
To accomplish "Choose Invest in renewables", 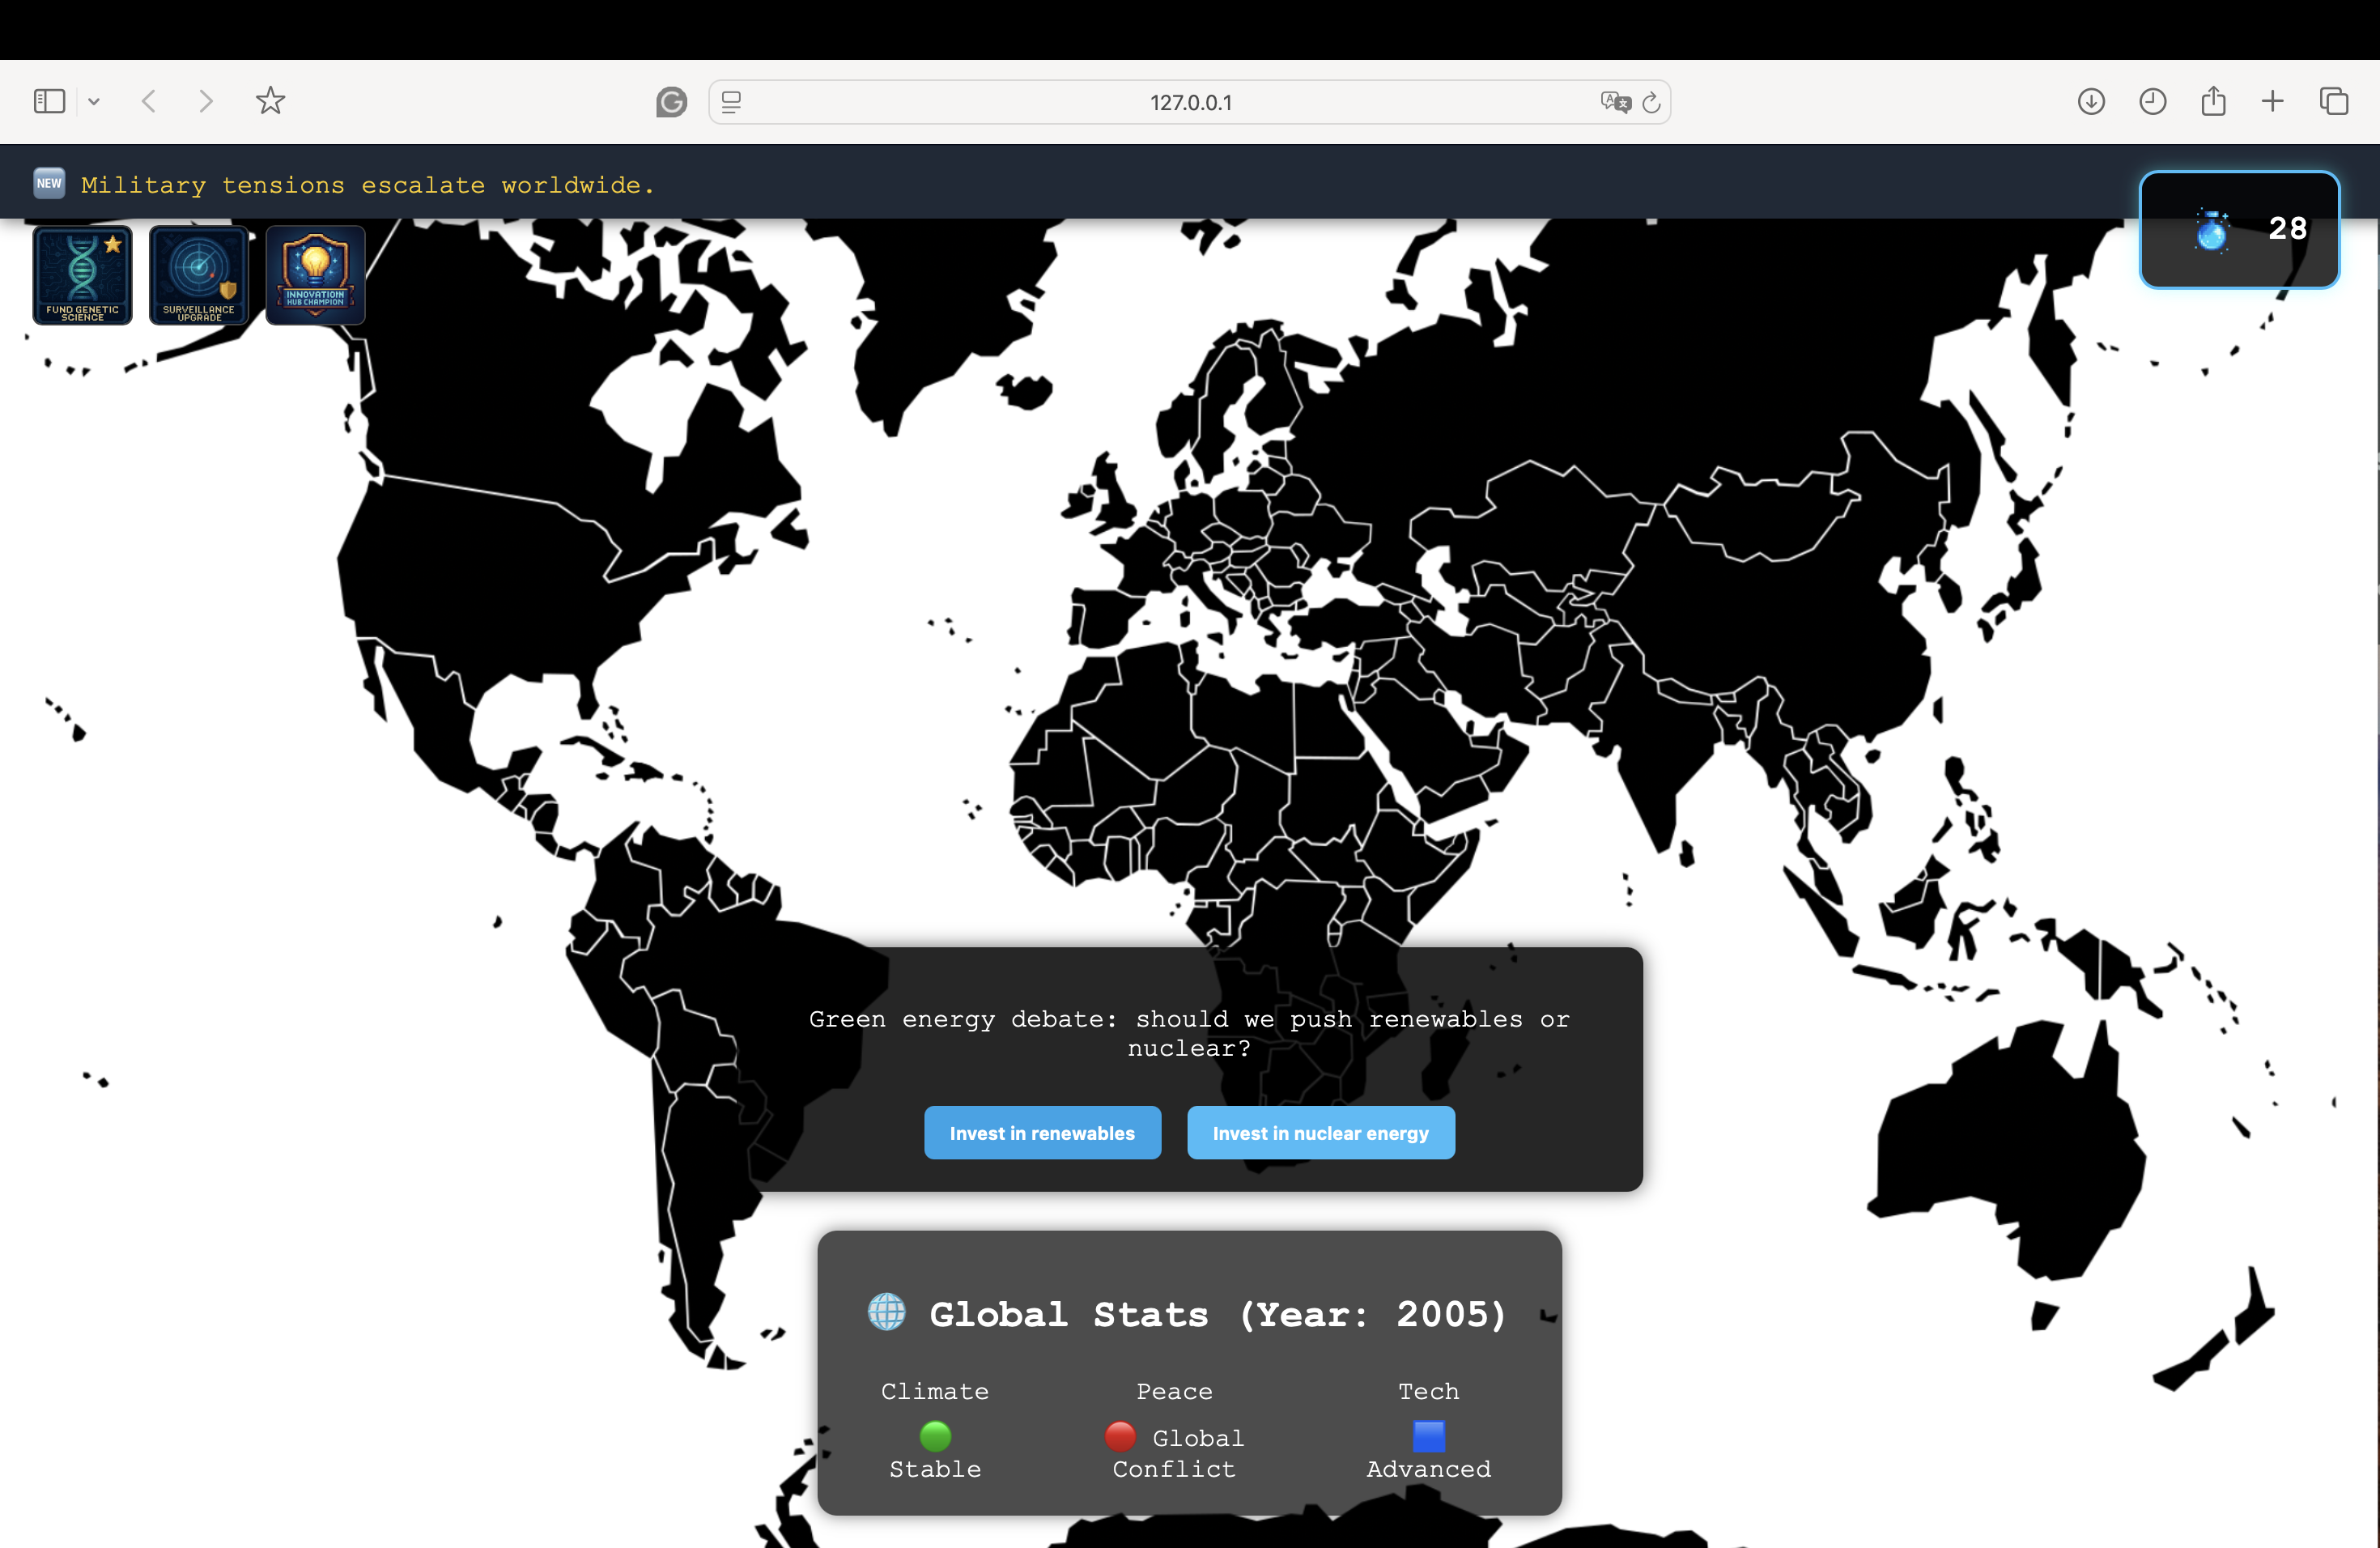I will point(1042,1133).
